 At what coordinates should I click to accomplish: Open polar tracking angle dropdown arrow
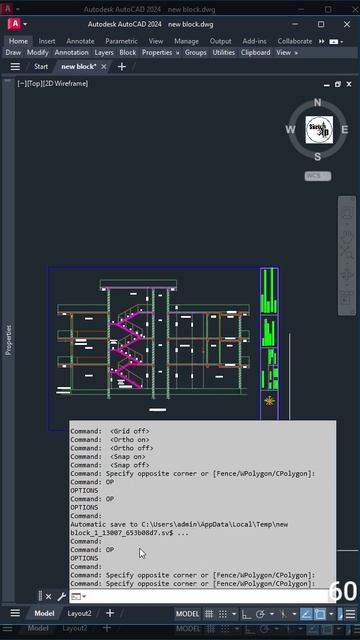coord(271,614)
